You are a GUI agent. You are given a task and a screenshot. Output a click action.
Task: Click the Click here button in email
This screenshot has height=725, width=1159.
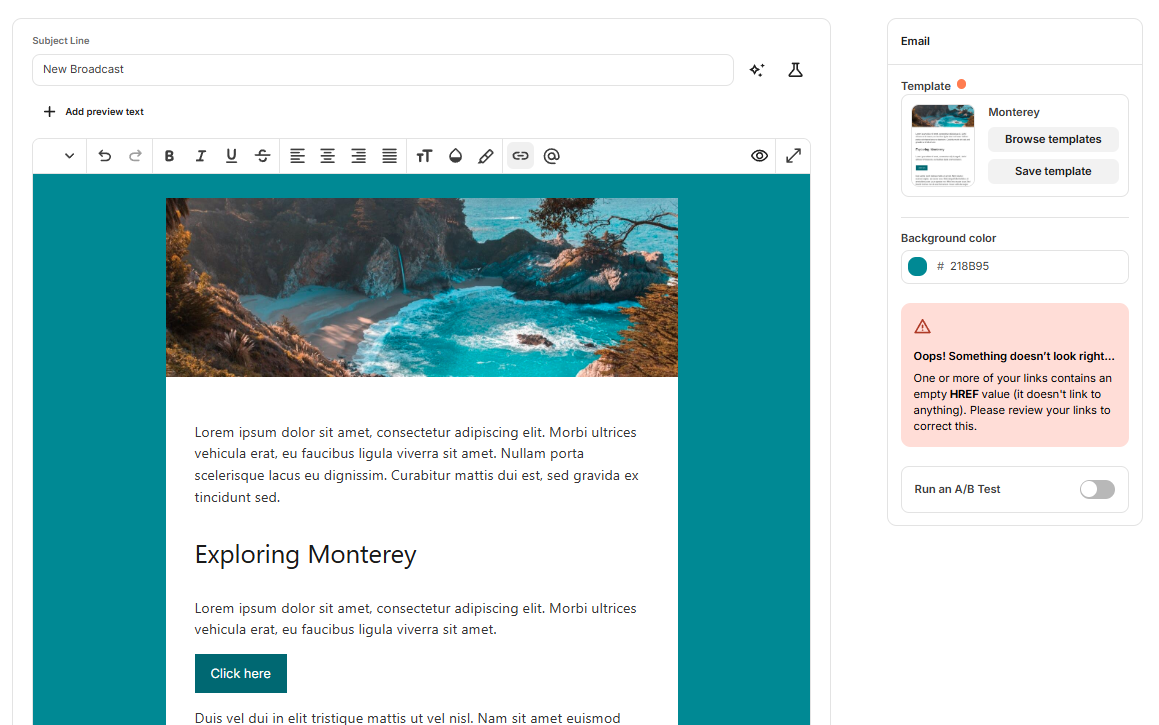click(x=241, y=673)
